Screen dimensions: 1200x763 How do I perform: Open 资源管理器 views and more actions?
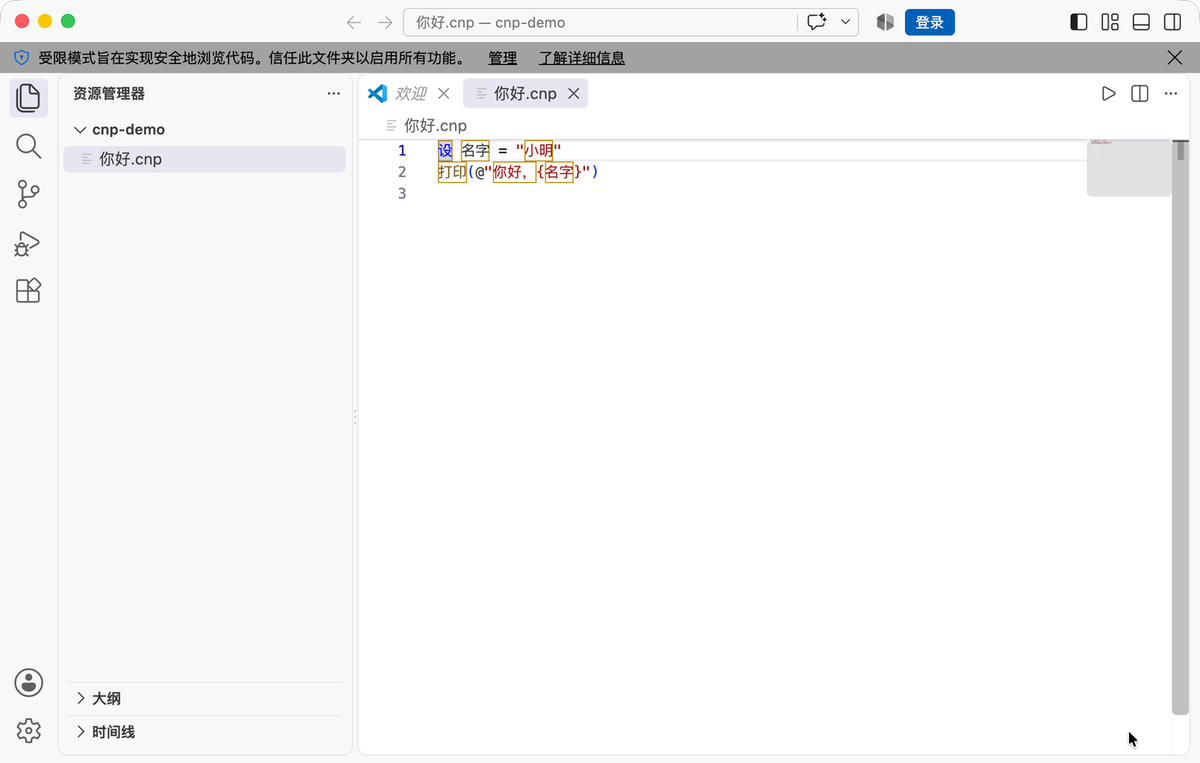(334, 93)
